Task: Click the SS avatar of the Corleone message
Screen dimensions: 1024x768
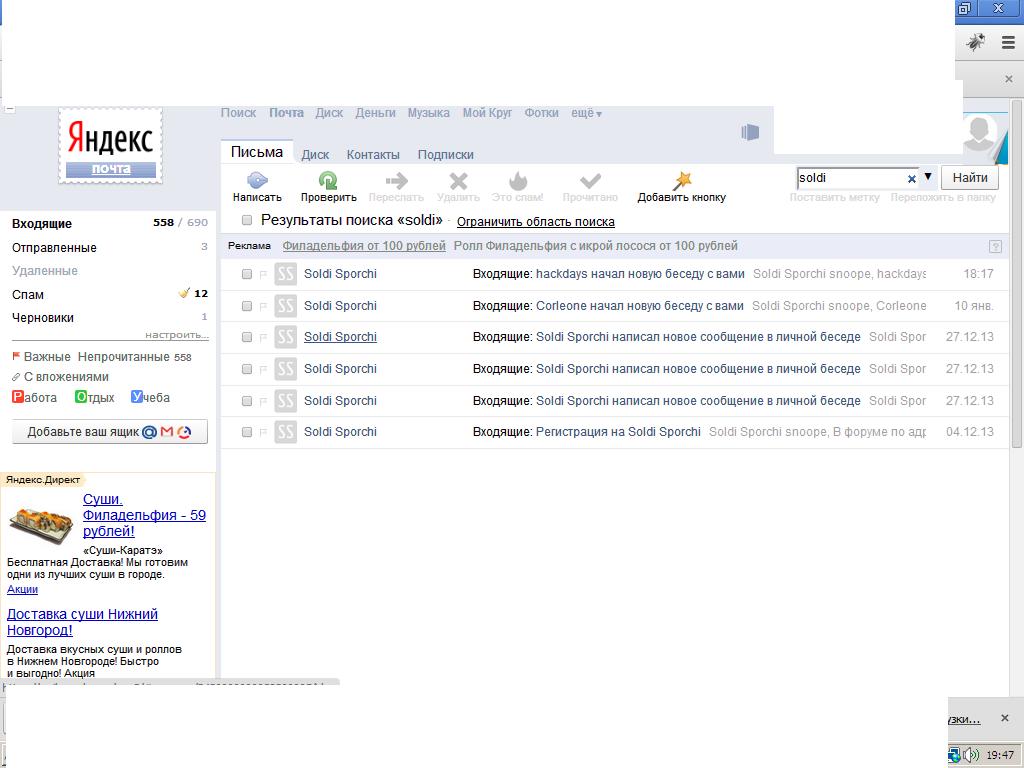Action: click(285, 306)
